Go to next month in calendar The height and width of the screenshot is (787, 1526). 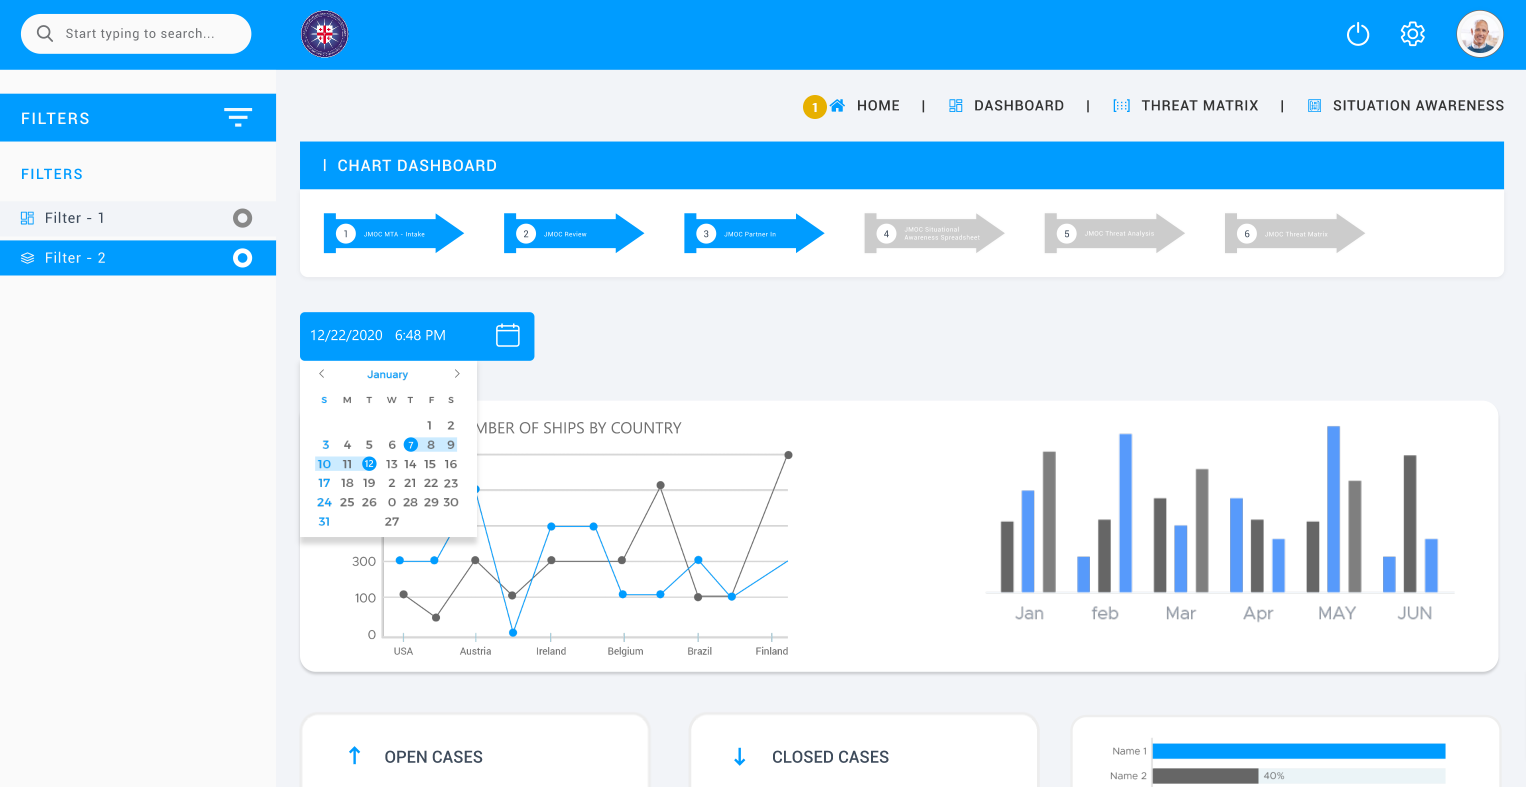pos(457,374)
